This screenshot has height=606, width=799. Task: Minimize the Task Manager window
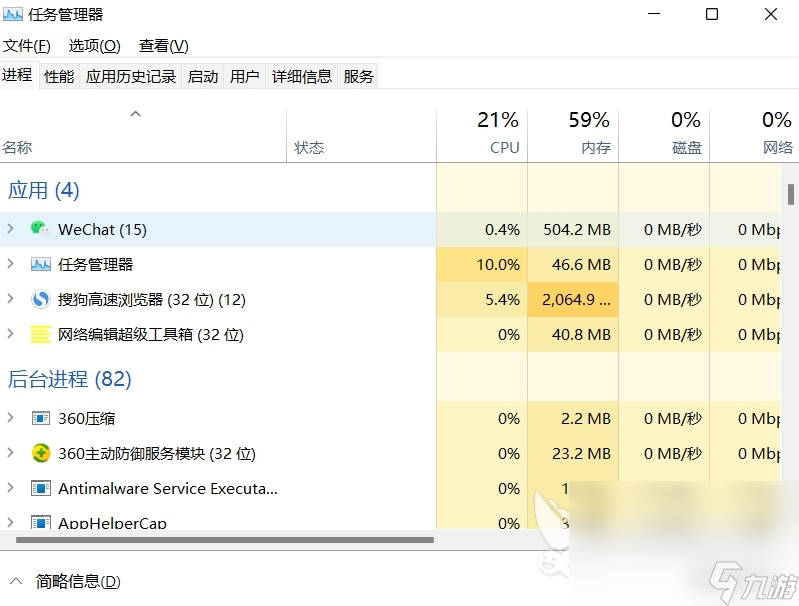point(654,14)
